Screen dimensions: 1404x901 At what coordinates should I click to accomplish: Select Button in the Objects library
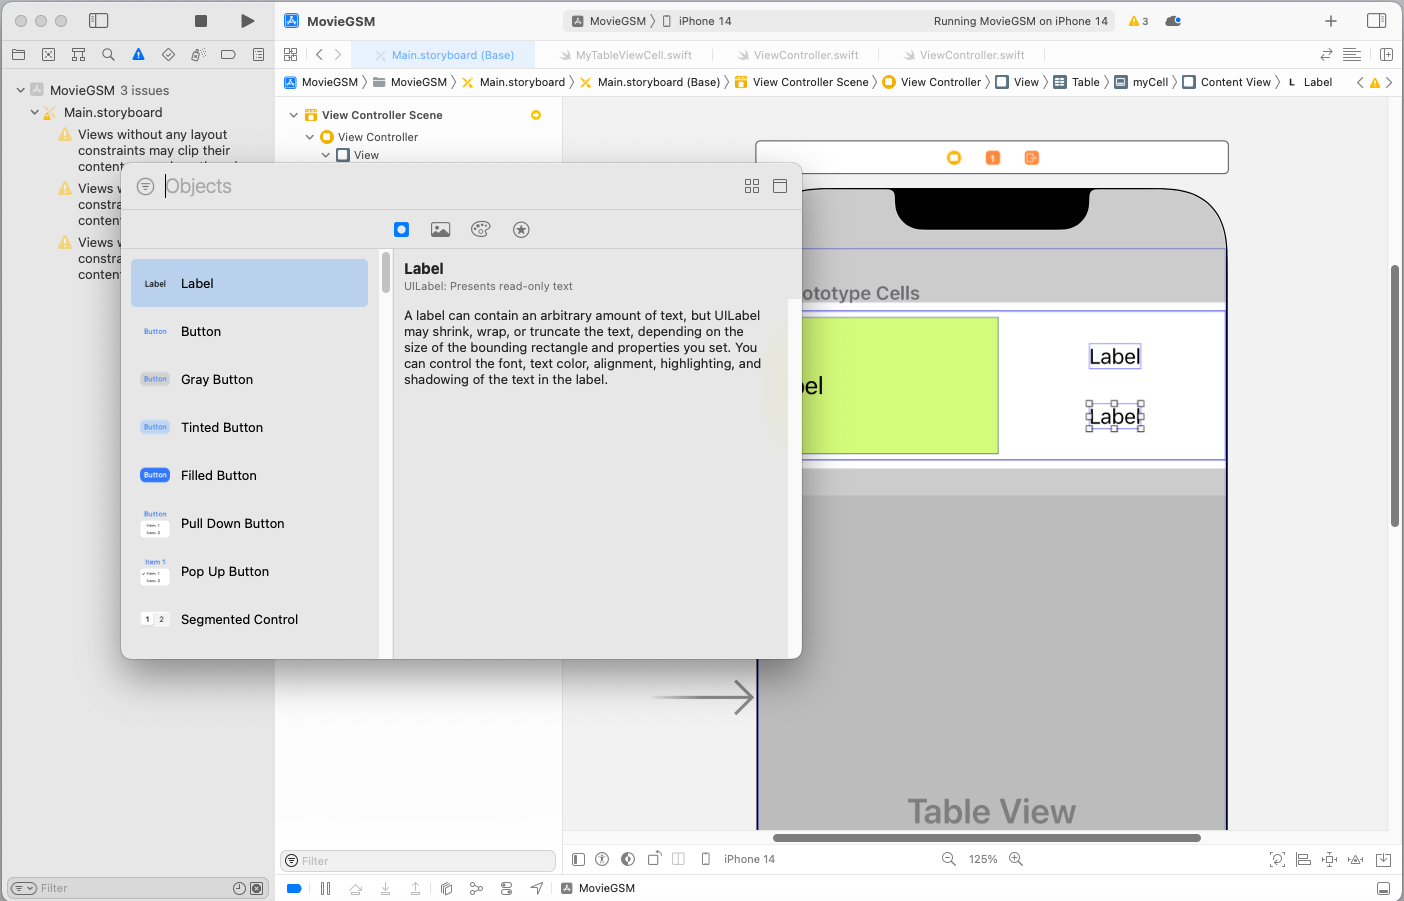click(x=249, y=331)
